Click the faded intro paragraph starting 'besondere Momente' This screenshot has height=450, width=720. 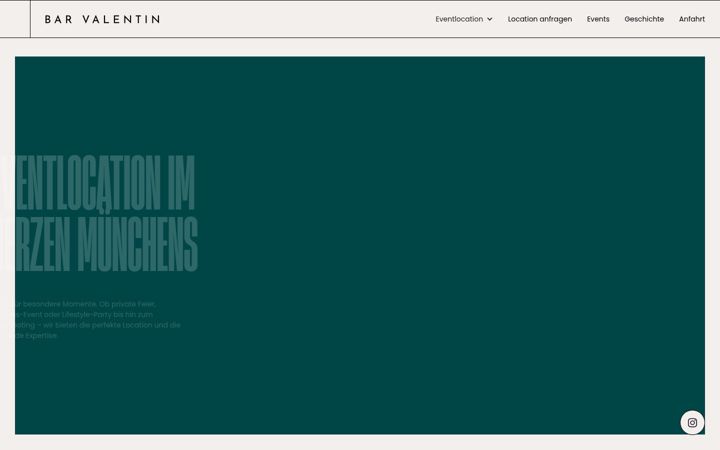(96, 320)
